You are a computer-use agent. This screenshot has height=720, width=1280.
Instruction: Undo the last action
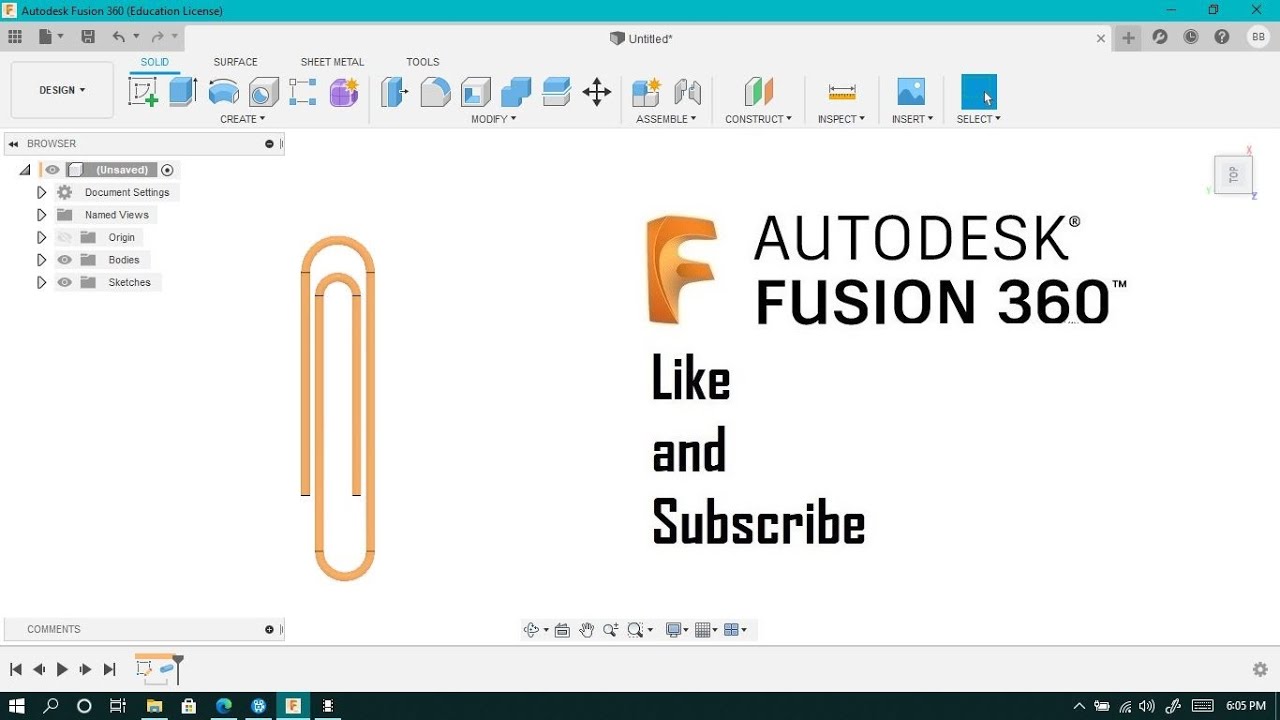coord(119,37)
